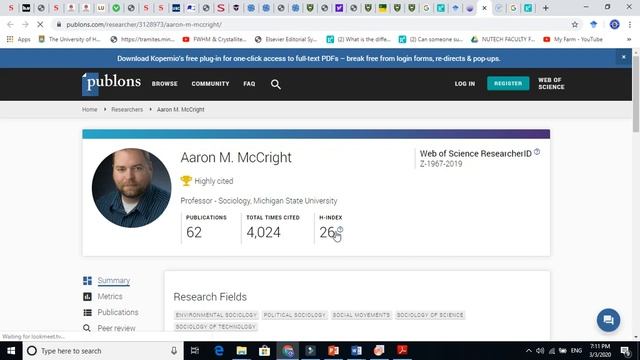Click the Total Times Cited value 4,024

263,232
